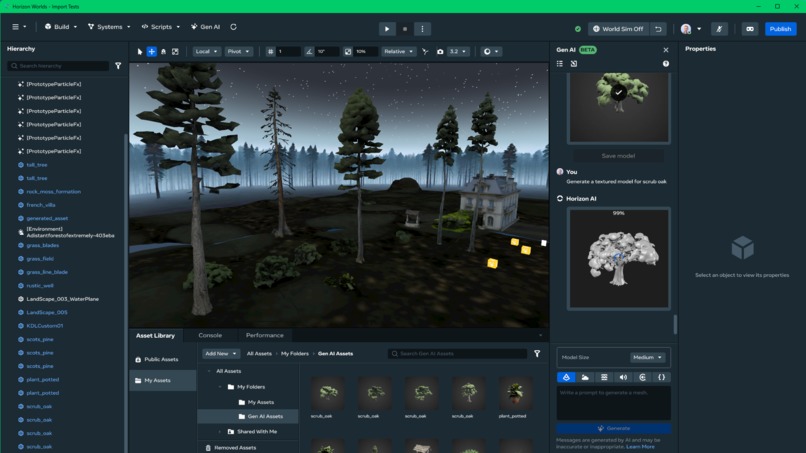Click the VR headset preview icon
Screen dimensions: 806x453
[750, 29]
